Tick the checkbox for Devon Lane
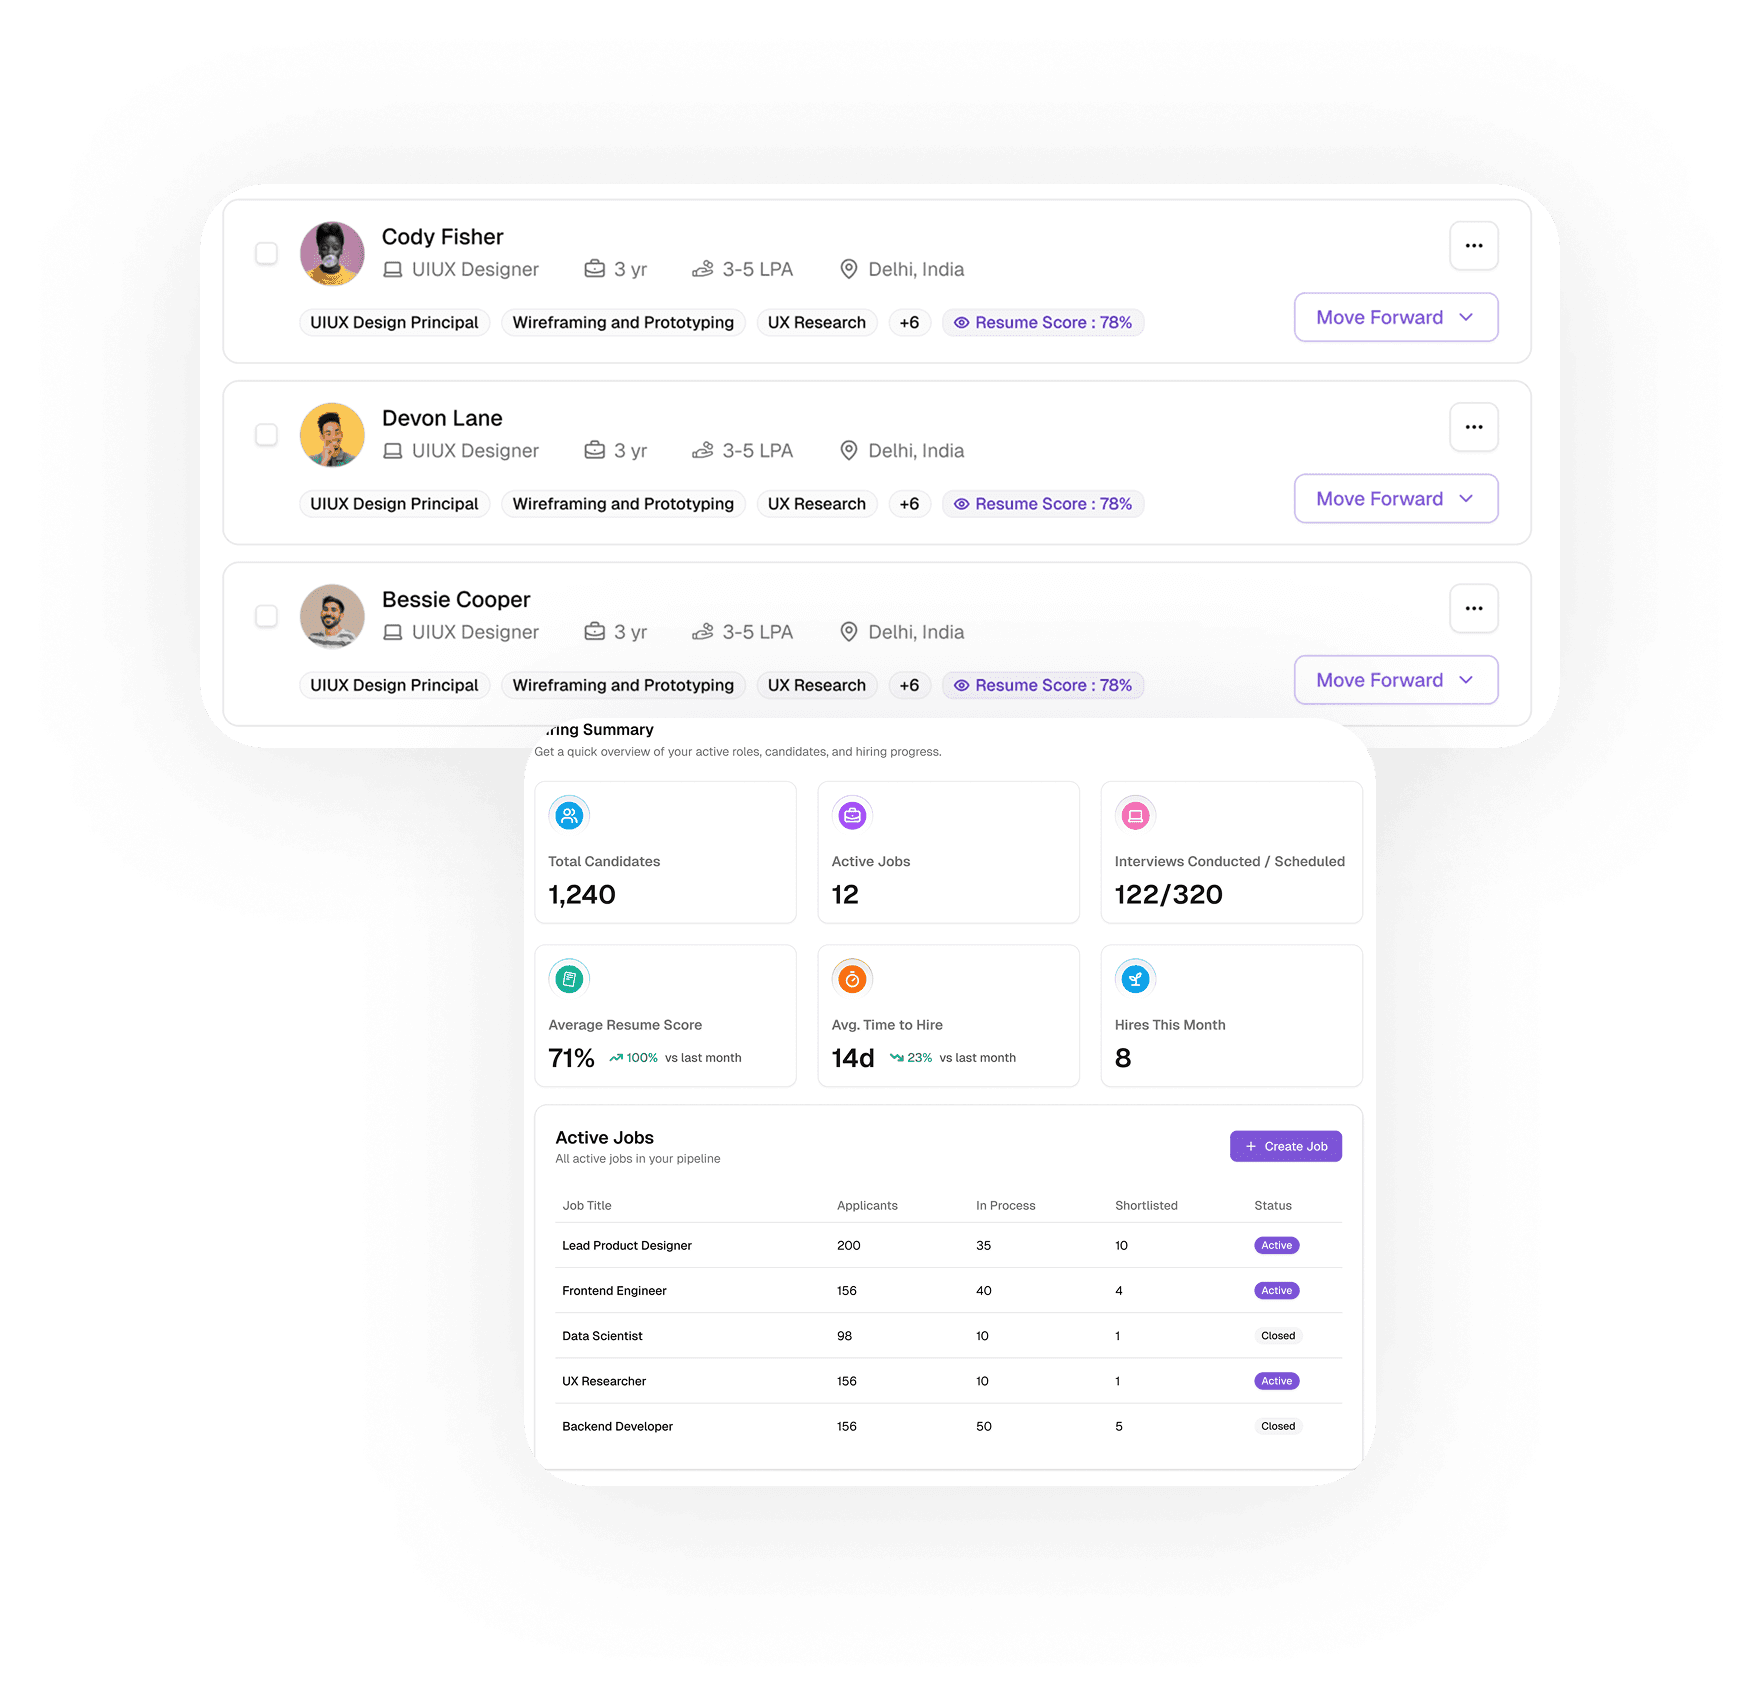Screen dimensions: 1760x1702 pyautogui.click(x=266, y=434)
